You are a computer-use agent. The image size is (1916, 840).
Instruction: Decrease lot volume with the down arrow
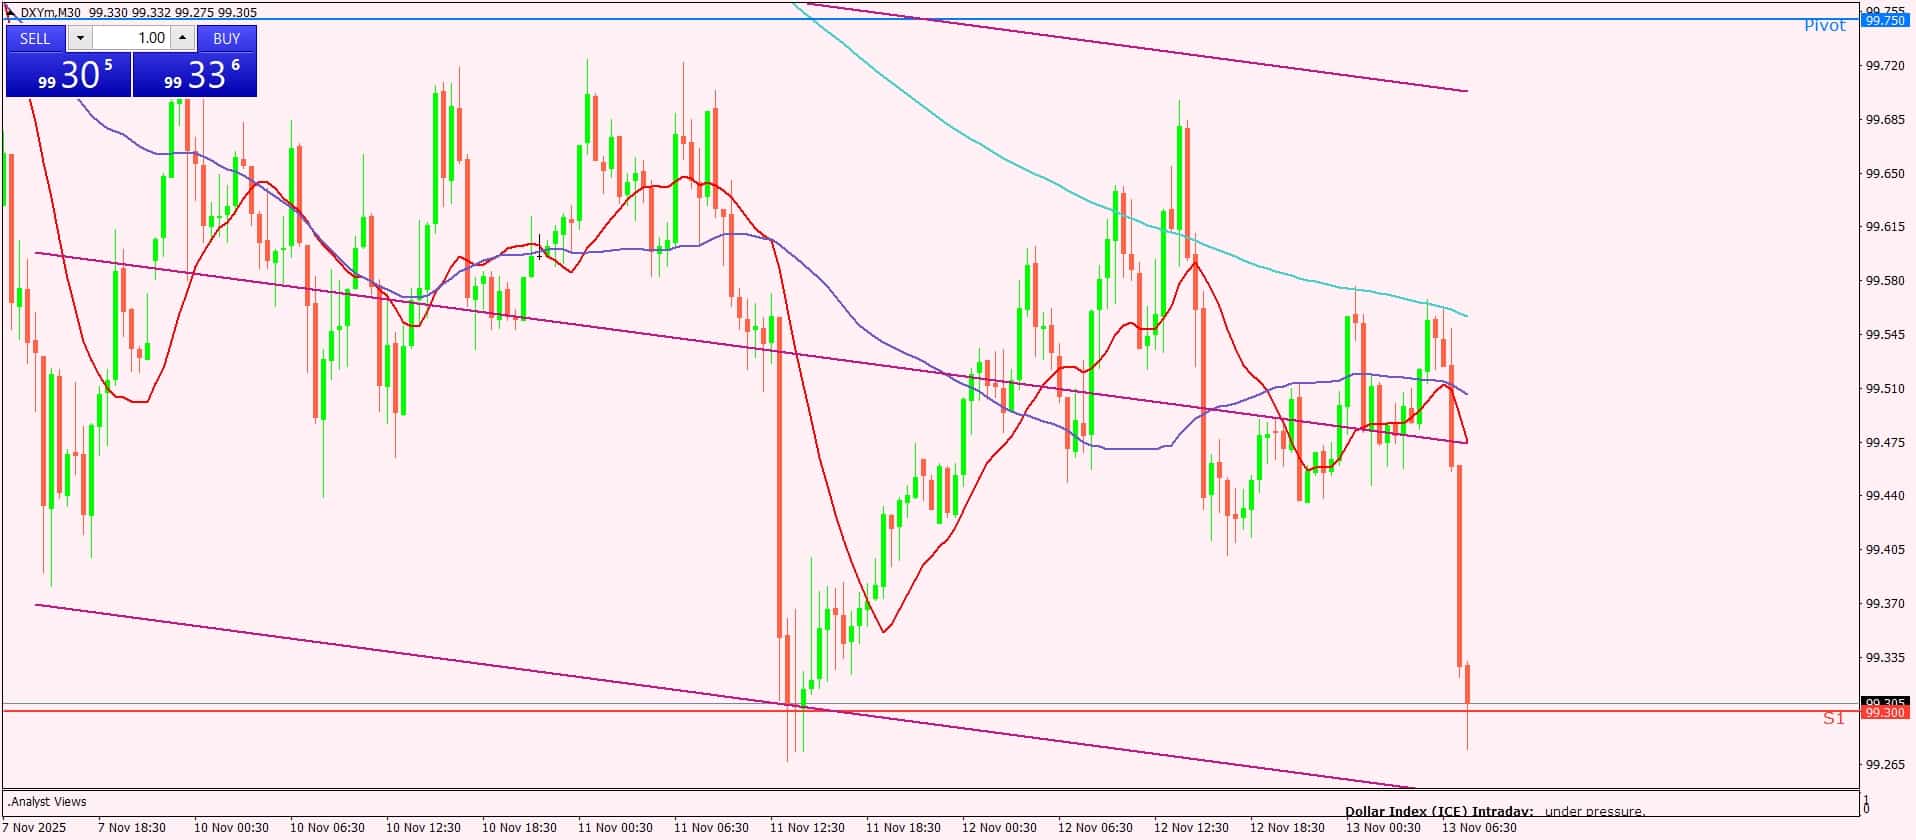(x=81, y=38)
